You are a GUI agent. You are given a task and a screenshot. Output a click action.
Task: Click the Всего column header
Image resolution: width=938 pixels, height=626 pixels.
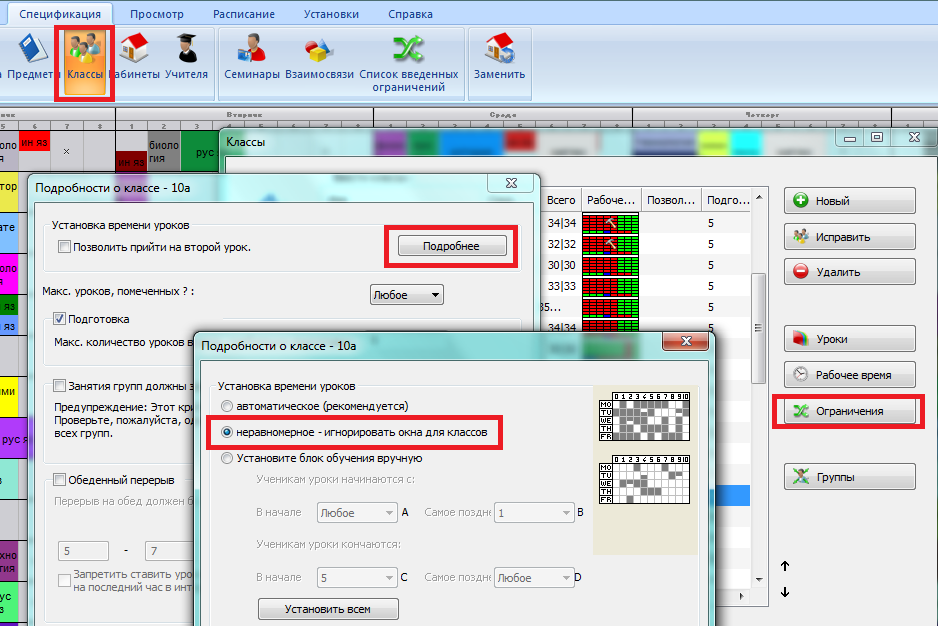(562, 200)
